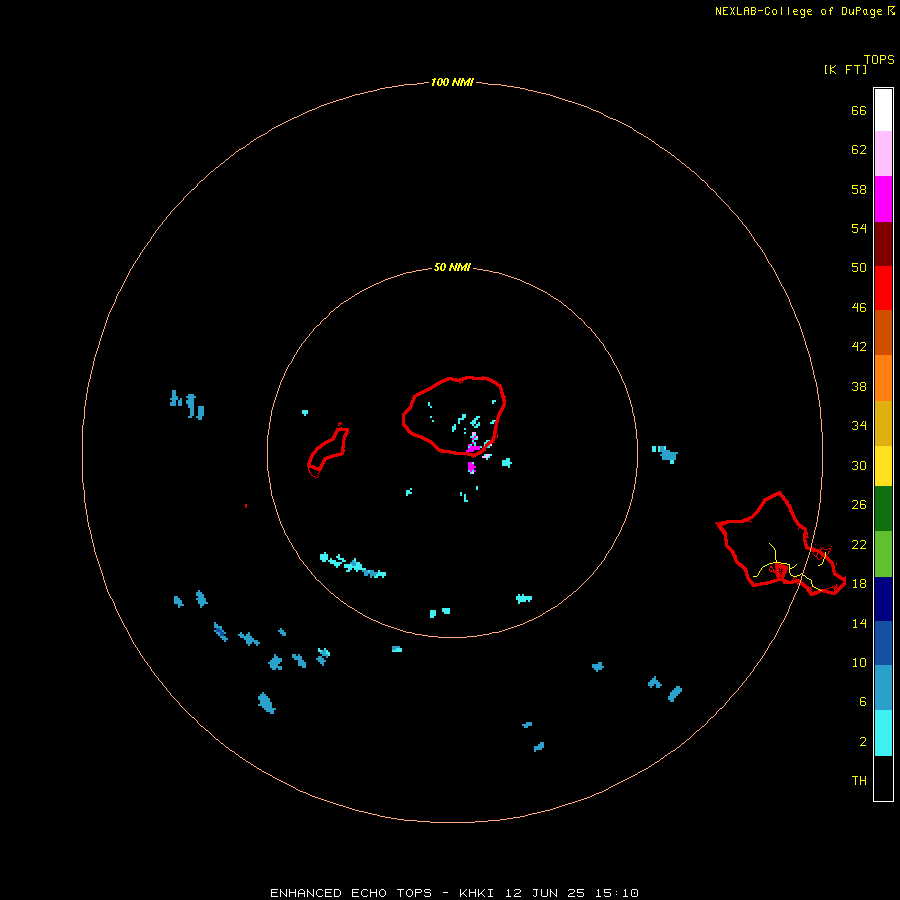Click the "2" legend value
This screenshot has width=900, height=900.
click(x=862, y=742)
